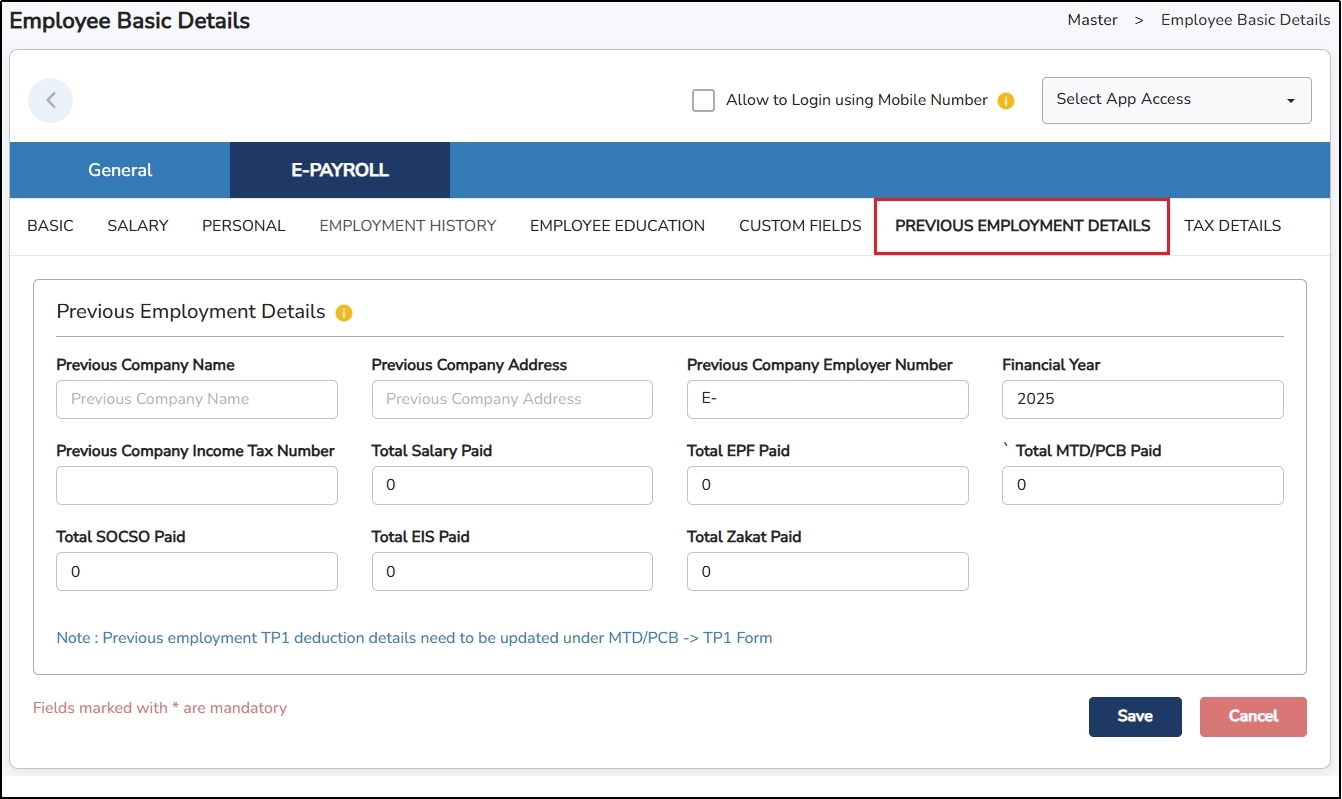Switch to the CUSTOM FIELDS tab
Image resolution: width=1342 pixels, height=799 pixels.
click(800, 226)
